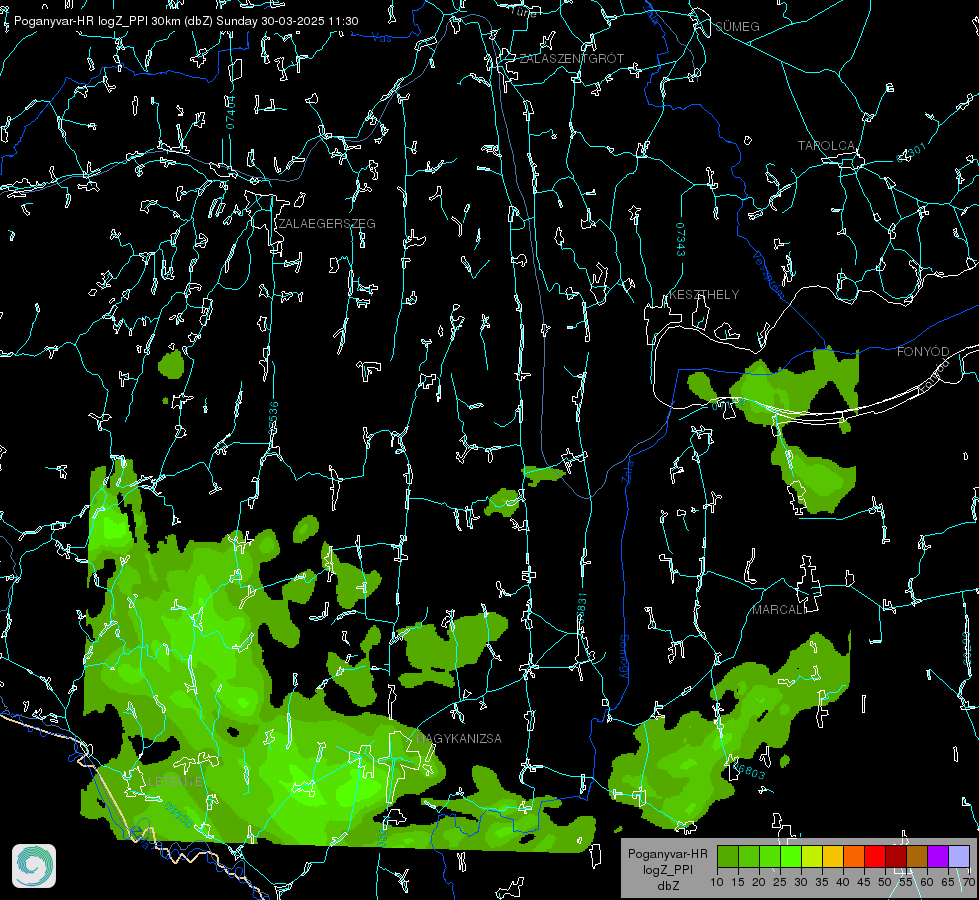Click the Poganyvar-HR legend title
979x900 pixels.
pos(667,854)
